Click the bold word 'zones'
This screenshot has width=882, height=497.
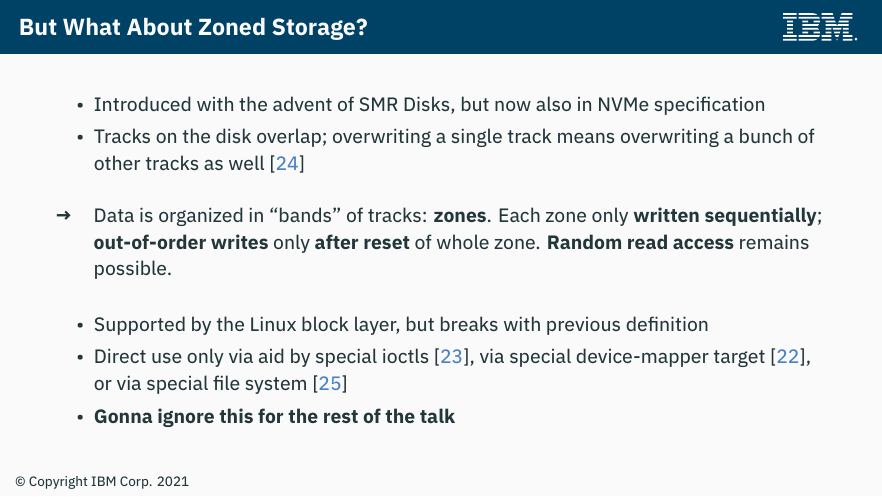coord(460,216)
